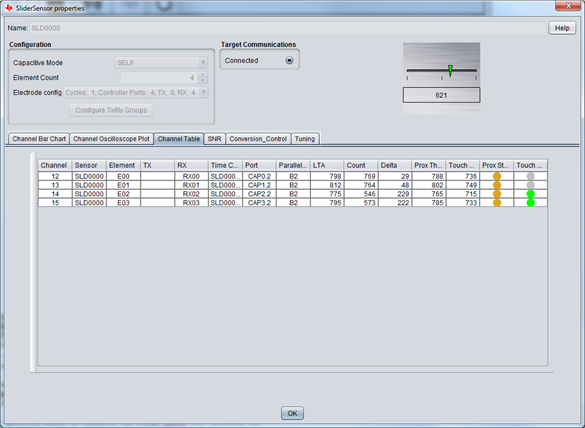Switch to the Channel Bar Chart tab
The image size is (585, 428).
coord(39,139)
